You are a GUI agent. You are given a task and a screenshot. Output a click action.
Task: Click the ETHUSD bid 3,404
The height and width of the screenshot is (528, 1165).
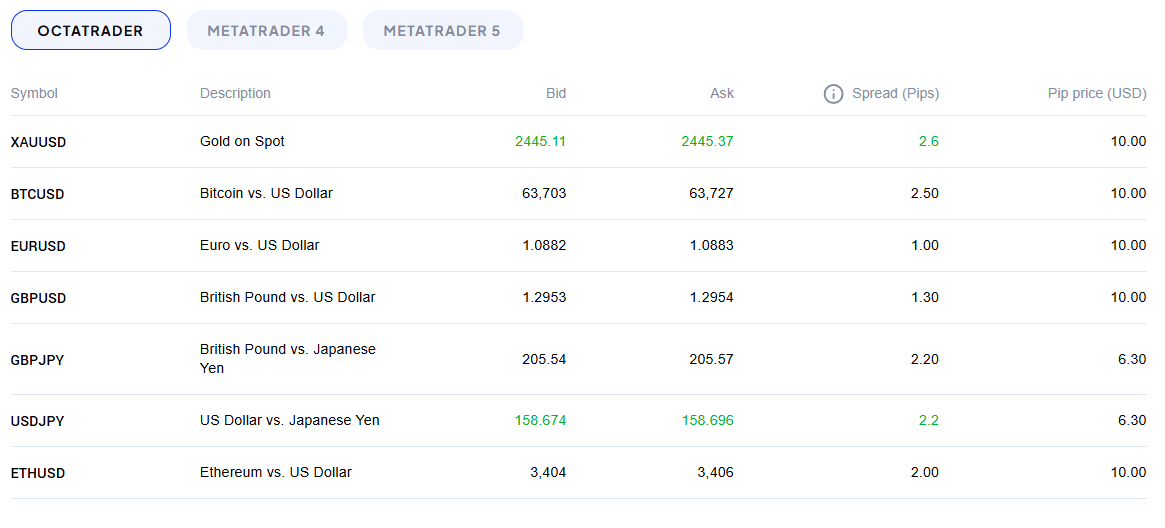[548, 472]
